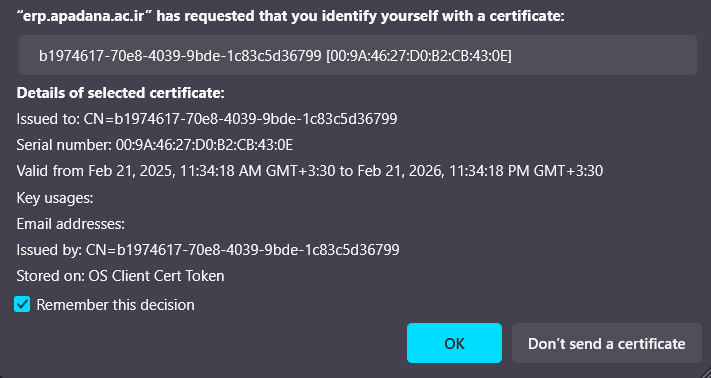Click the Remember this decision label text

[x=115, y=305]
